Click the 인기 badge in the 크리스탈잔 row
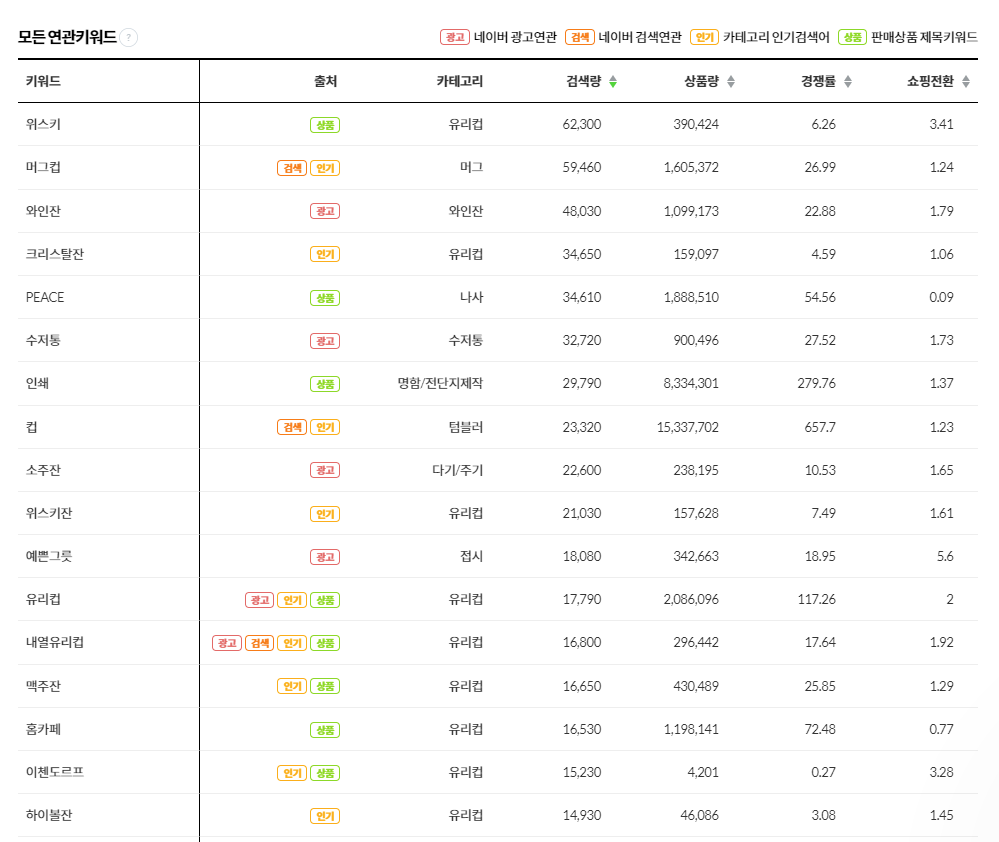The width and height of the screenshot is (999, 842). coord(325,254)
